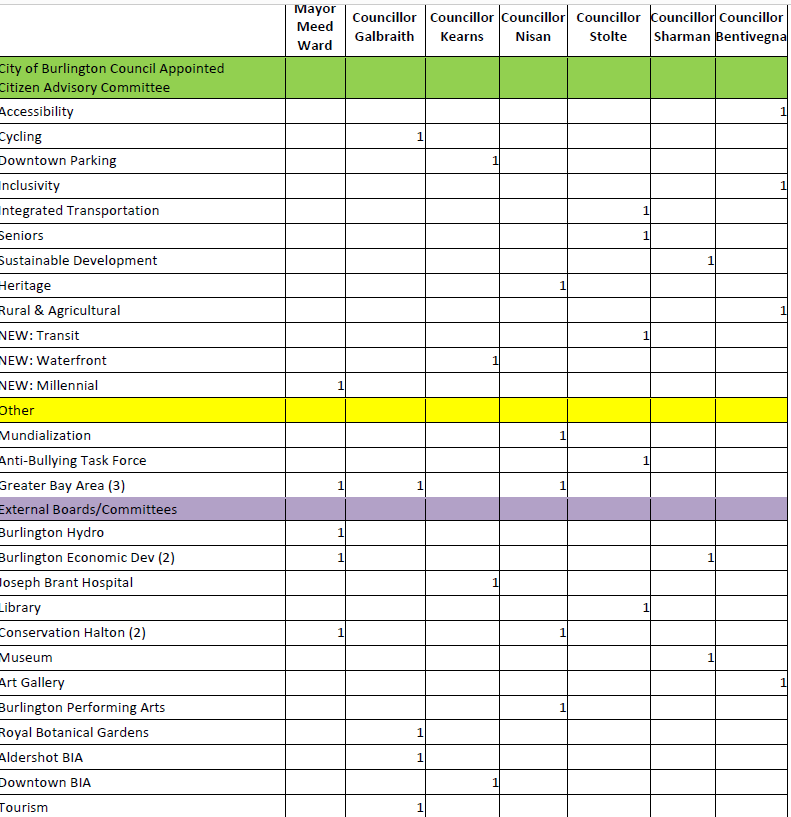
Task: Click the Downtown BIA row label
Action: point(45,783)
